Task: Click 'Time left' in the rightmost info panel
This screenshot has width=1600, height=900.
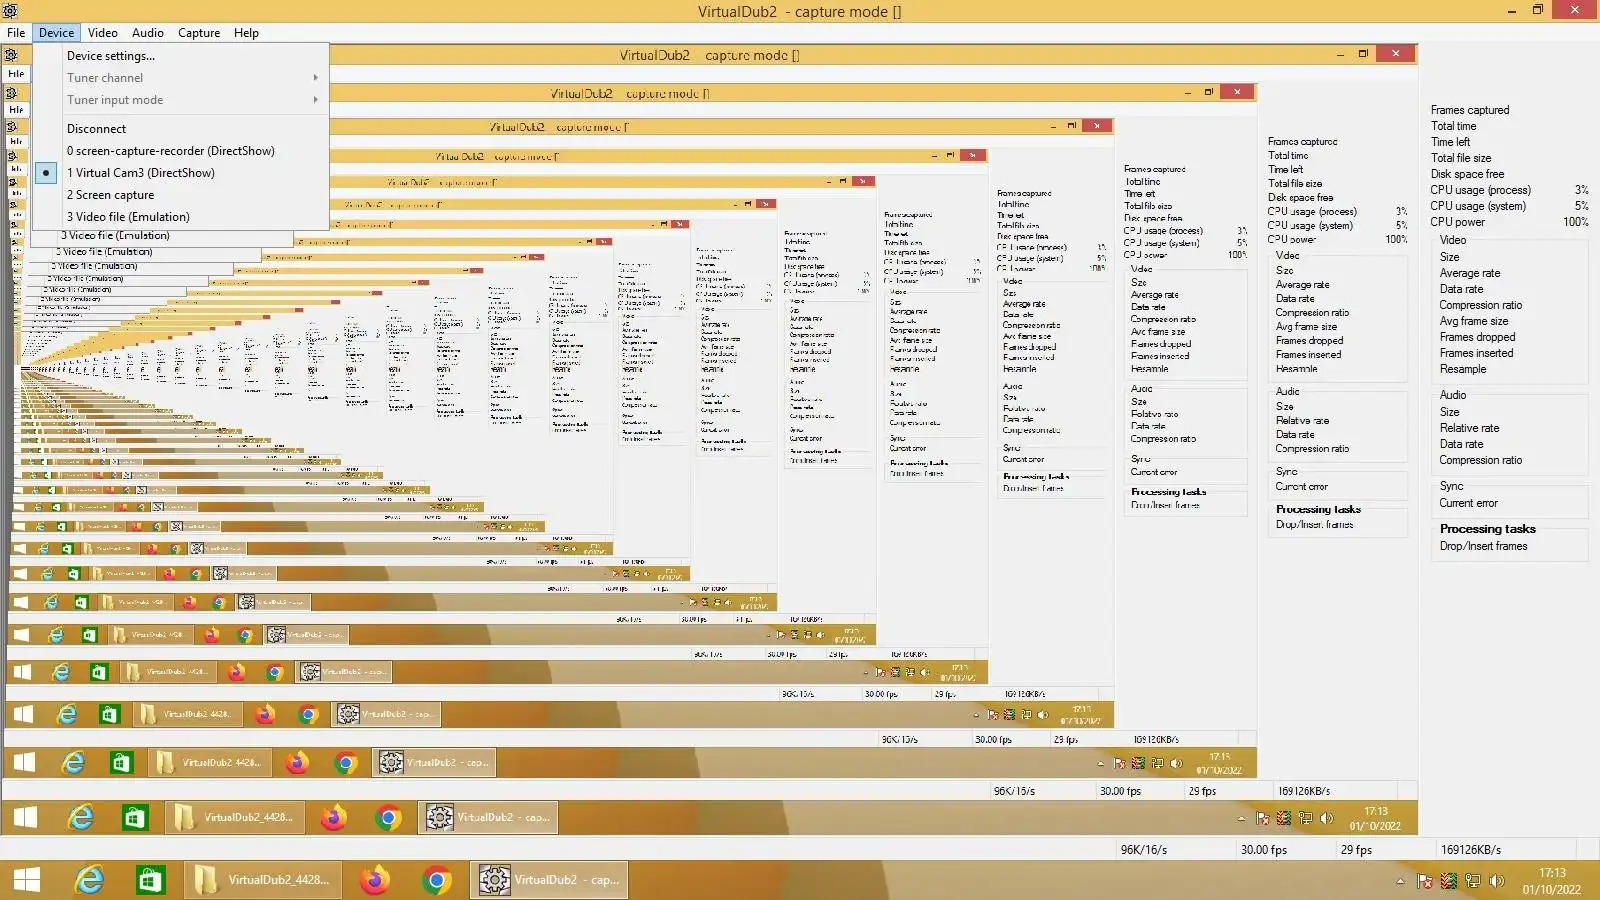Action: coord(1450,142)
